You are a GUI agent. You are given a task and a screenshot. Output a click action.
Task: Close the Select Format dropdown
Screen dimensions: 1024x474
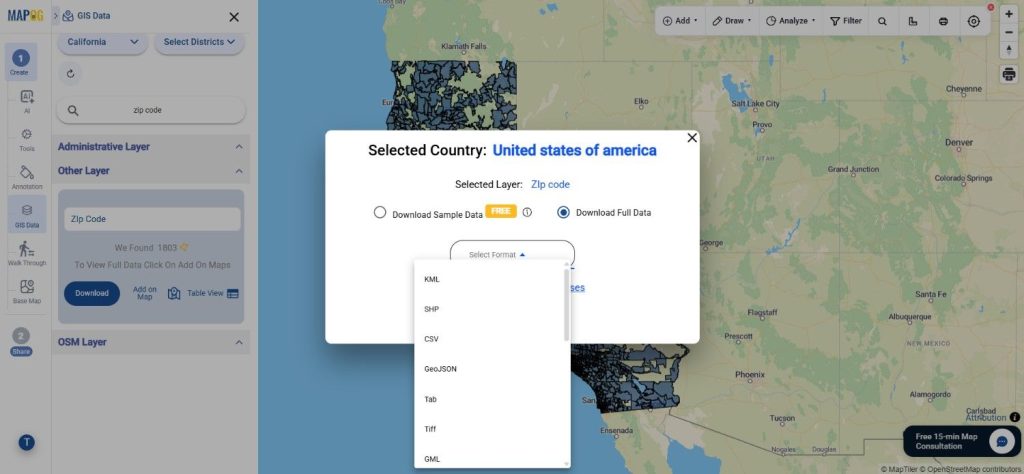tap(512, 254)
